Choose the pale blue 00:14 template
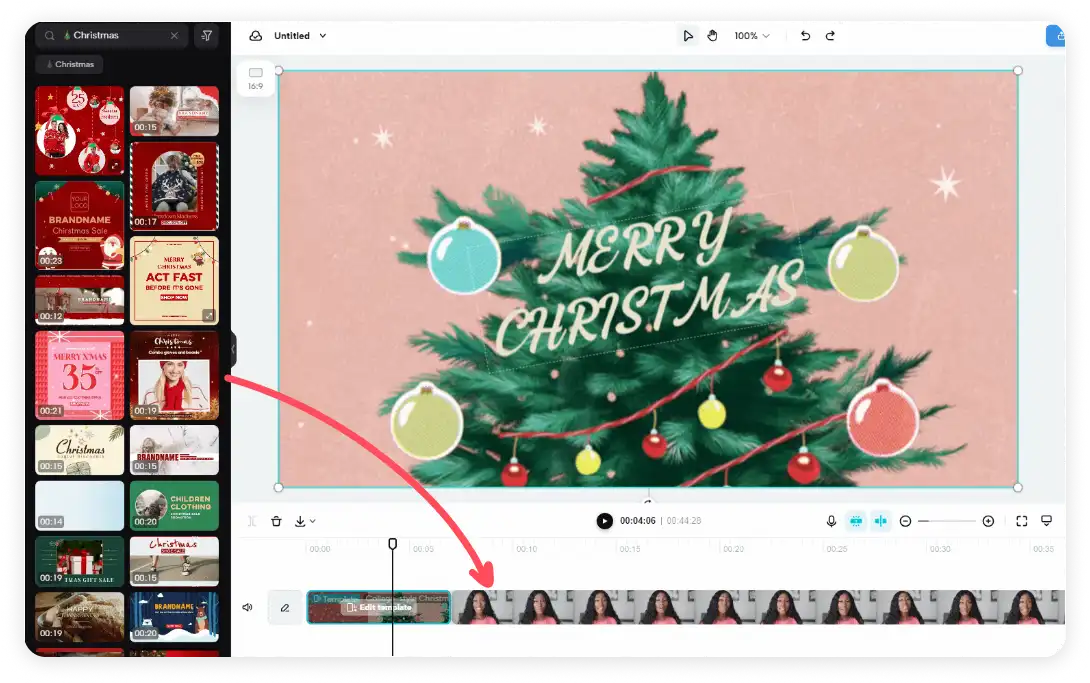This screenshot has height=683, width=1090. click(80, 506)
